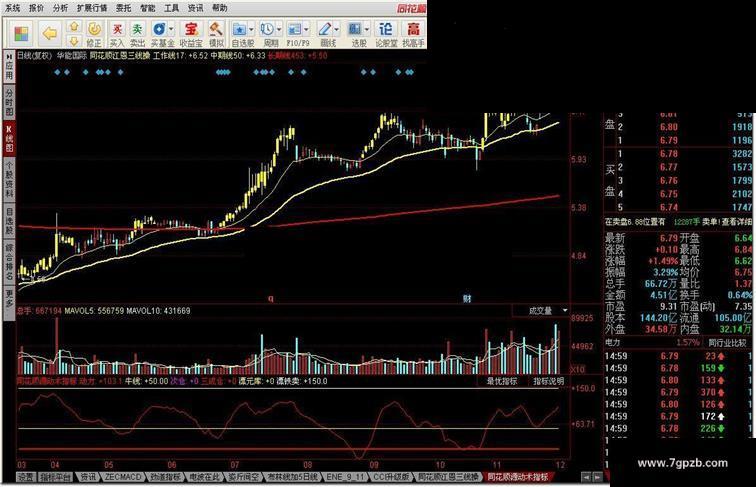Expand the 自选股 dropdown arrow
This screenshot has height=487, width=756.
251,30
